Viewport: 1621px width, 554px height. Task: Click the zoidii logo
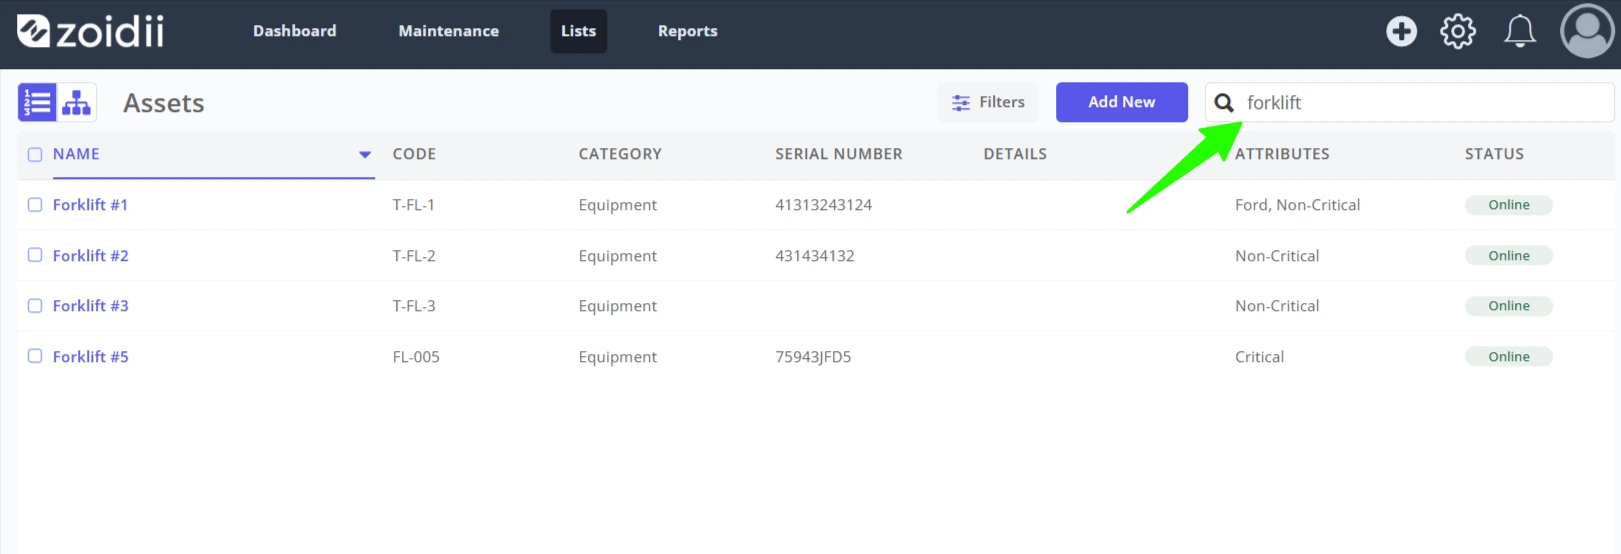coord(90,31)
